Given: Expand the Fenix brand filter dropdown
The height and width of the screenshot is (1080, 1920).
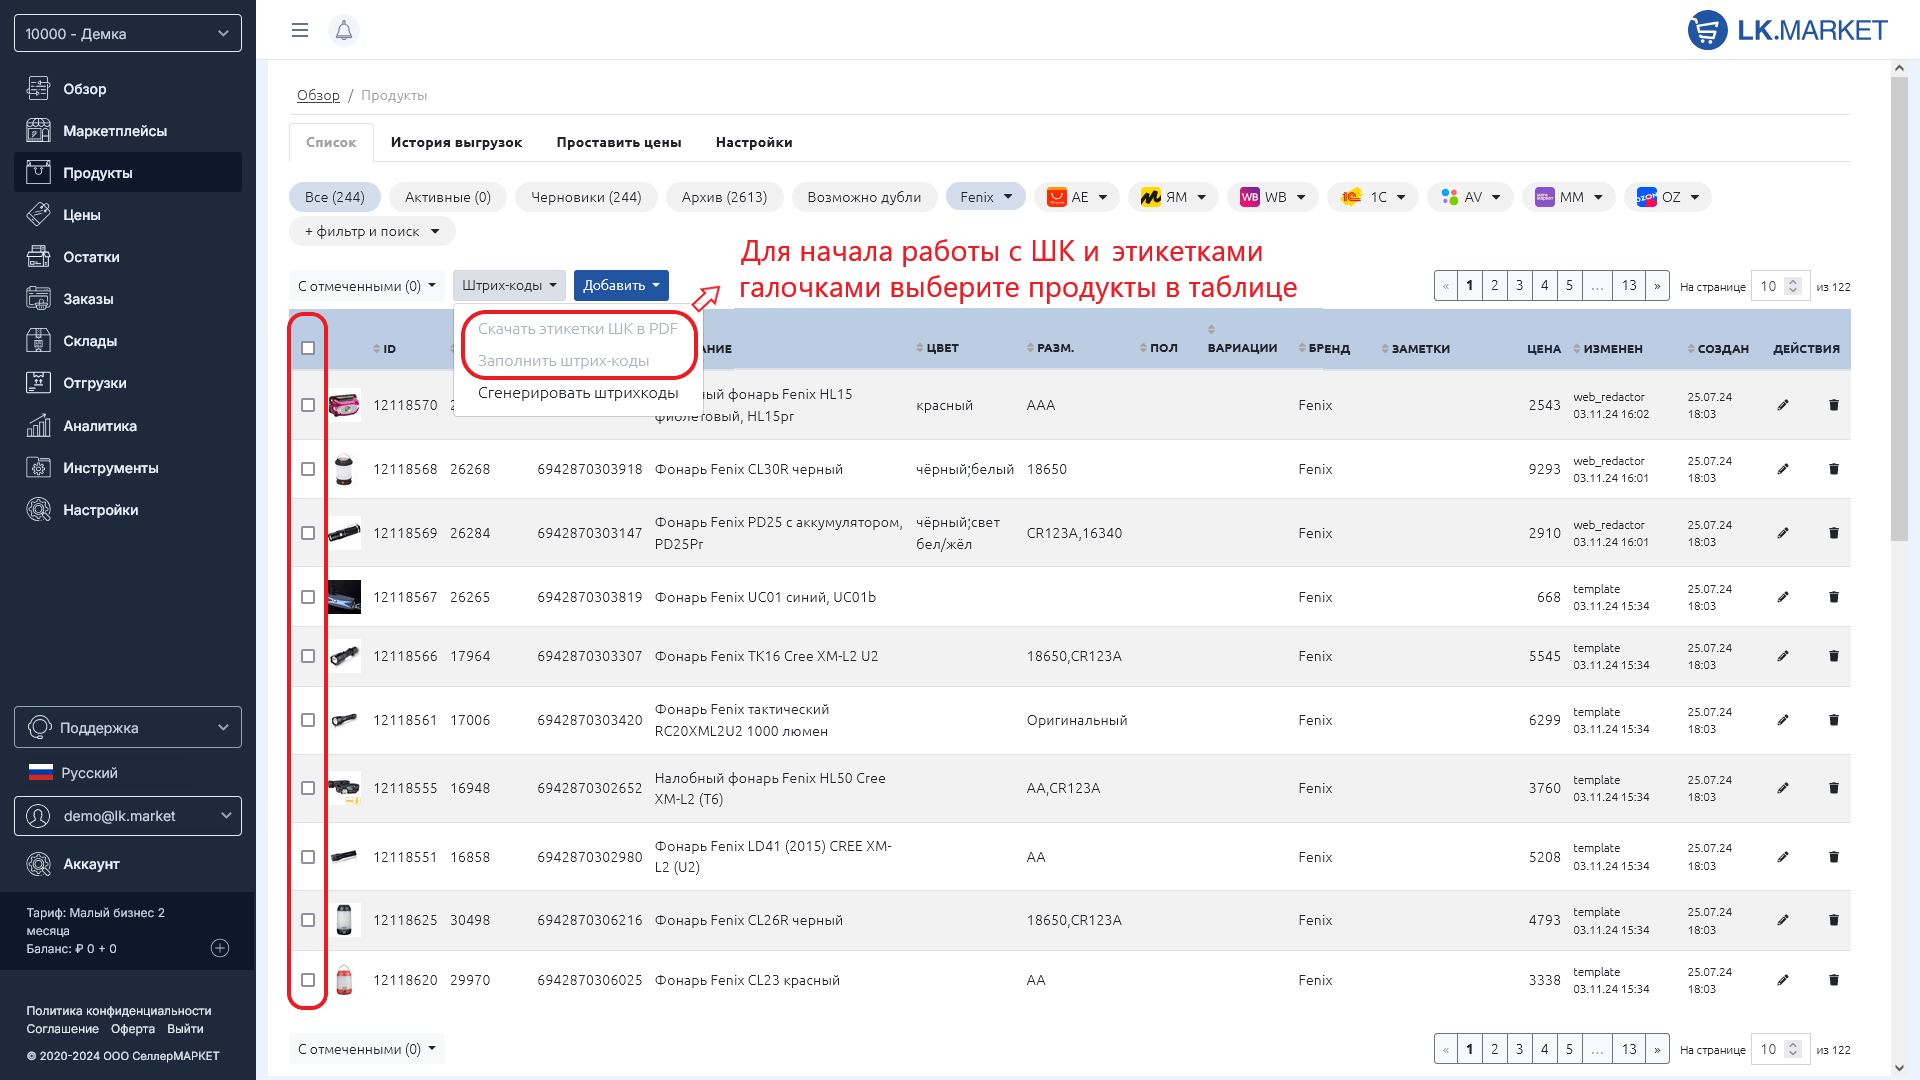Looking at the screenshot, I should click(985, 197).
